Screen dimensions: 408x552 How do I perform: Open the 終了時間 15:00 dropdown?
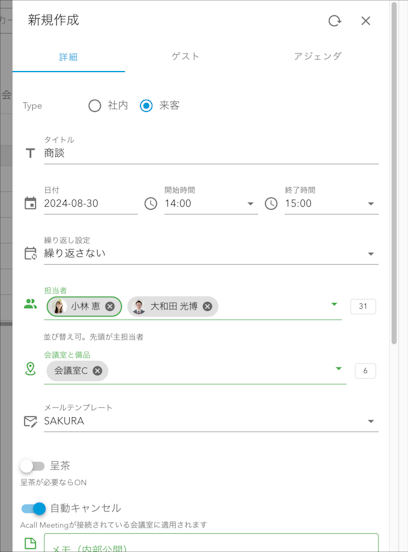[332, 203]
